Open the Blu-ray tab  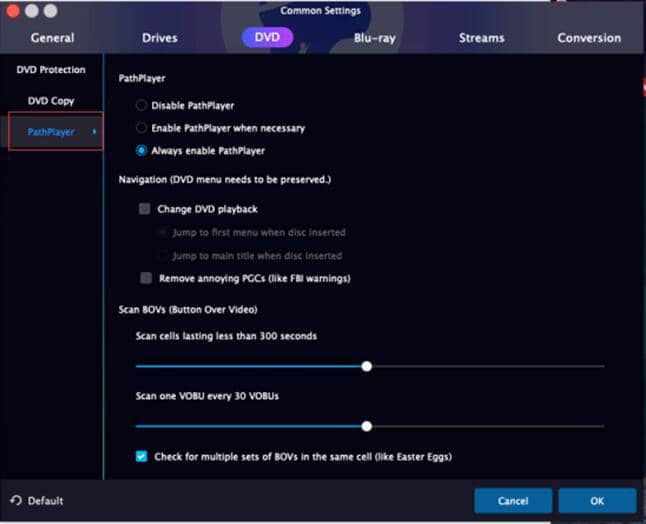pos(374,38)
